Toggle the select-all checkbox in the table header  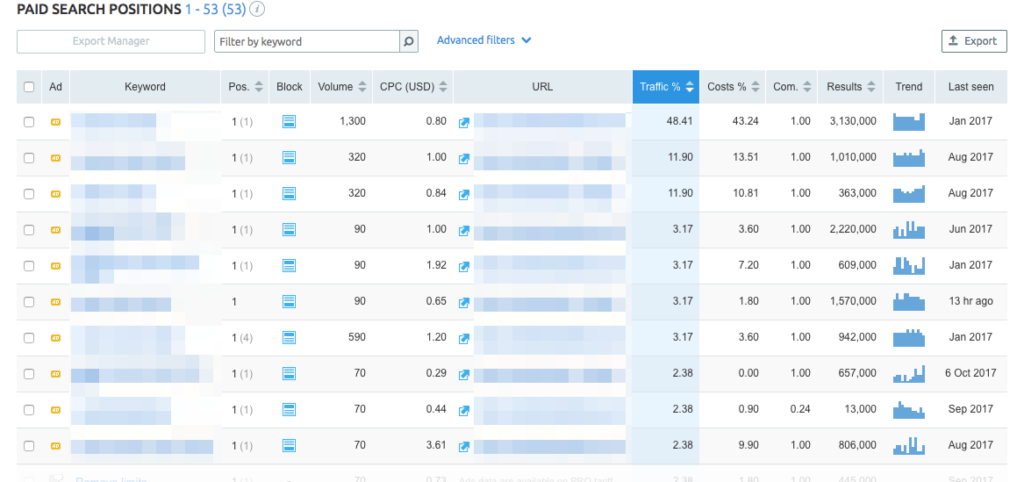pyautogui.click(x=29, y=86)
